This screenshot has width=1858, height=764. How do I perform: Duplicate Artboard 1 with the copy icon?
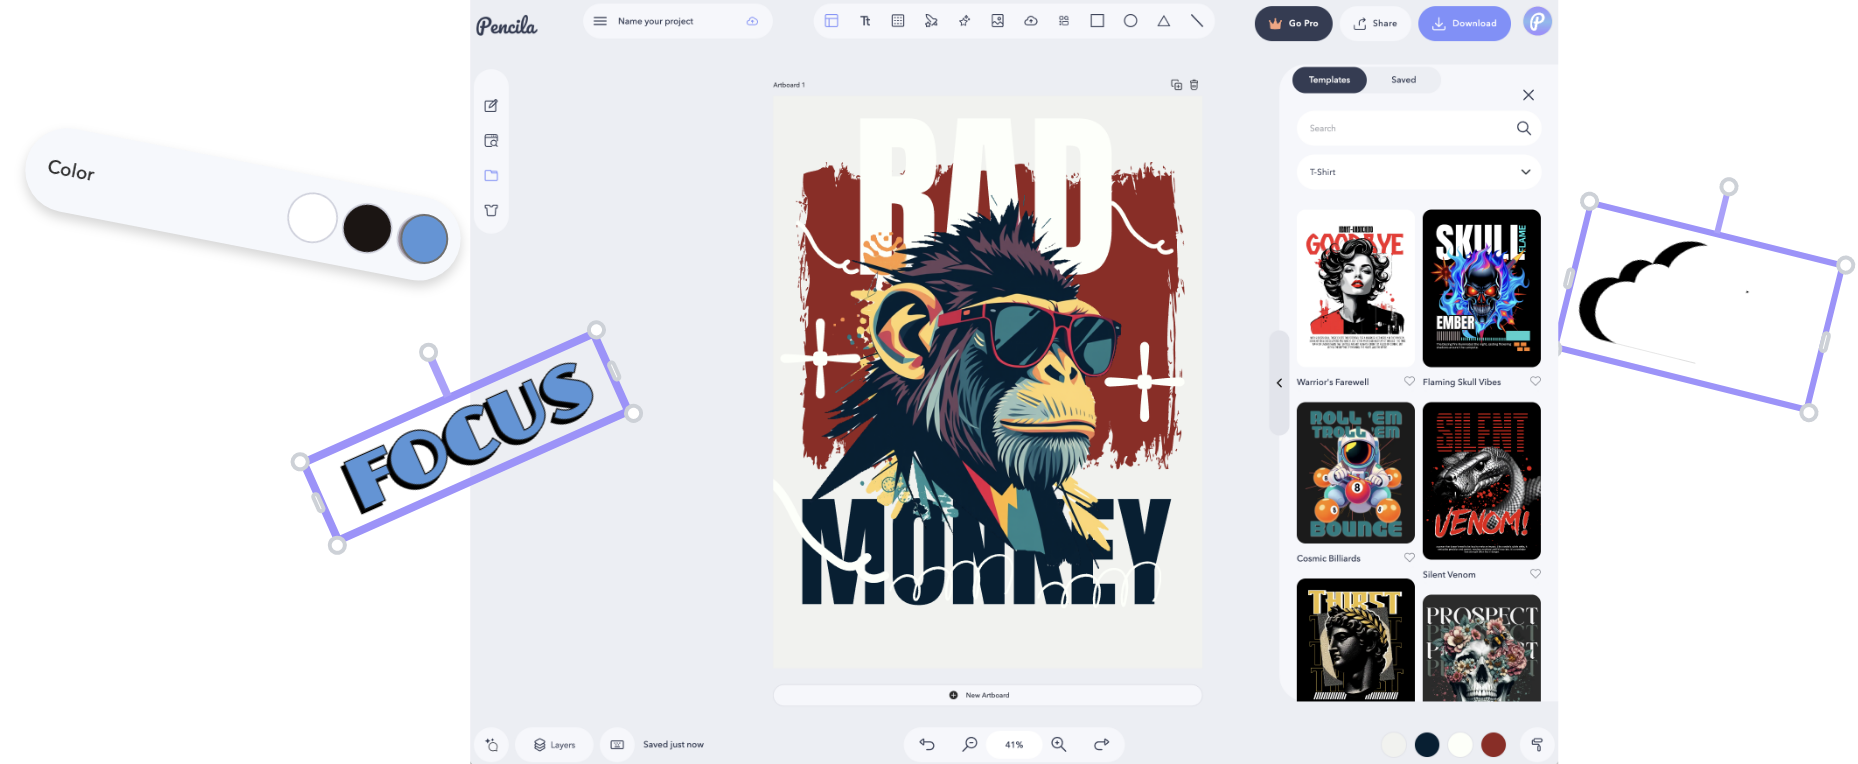pyautogui.click(x=1176, y=85)
